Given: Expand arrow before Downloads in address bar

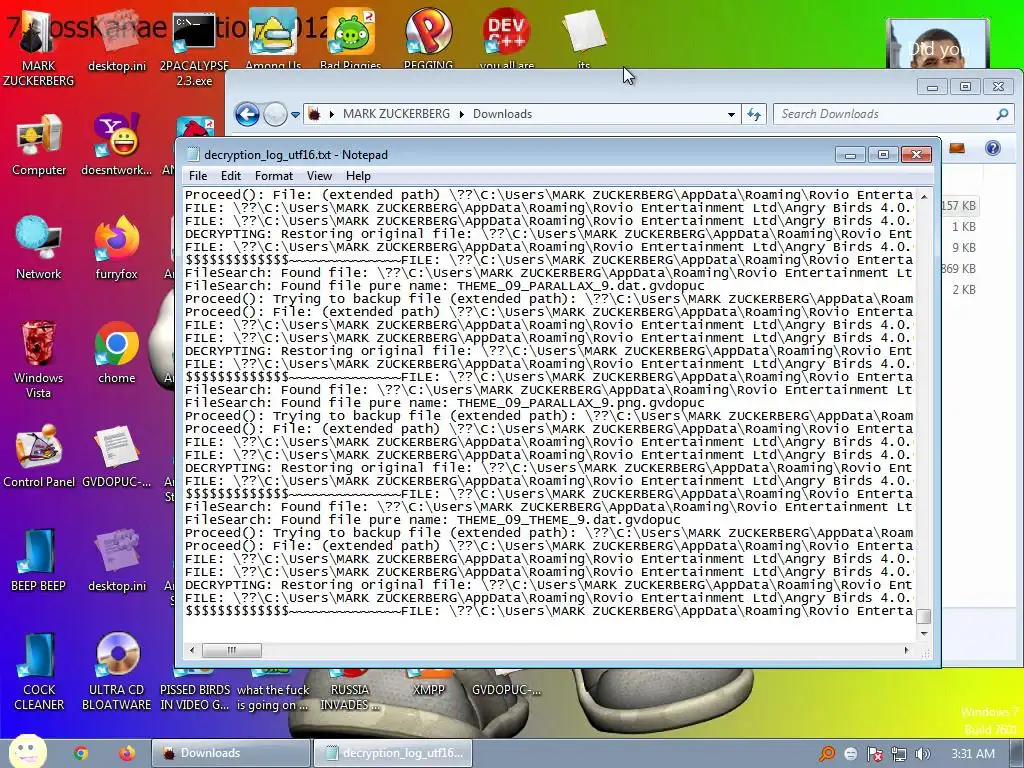Looking at the screenshot, I should click(462, 114).
